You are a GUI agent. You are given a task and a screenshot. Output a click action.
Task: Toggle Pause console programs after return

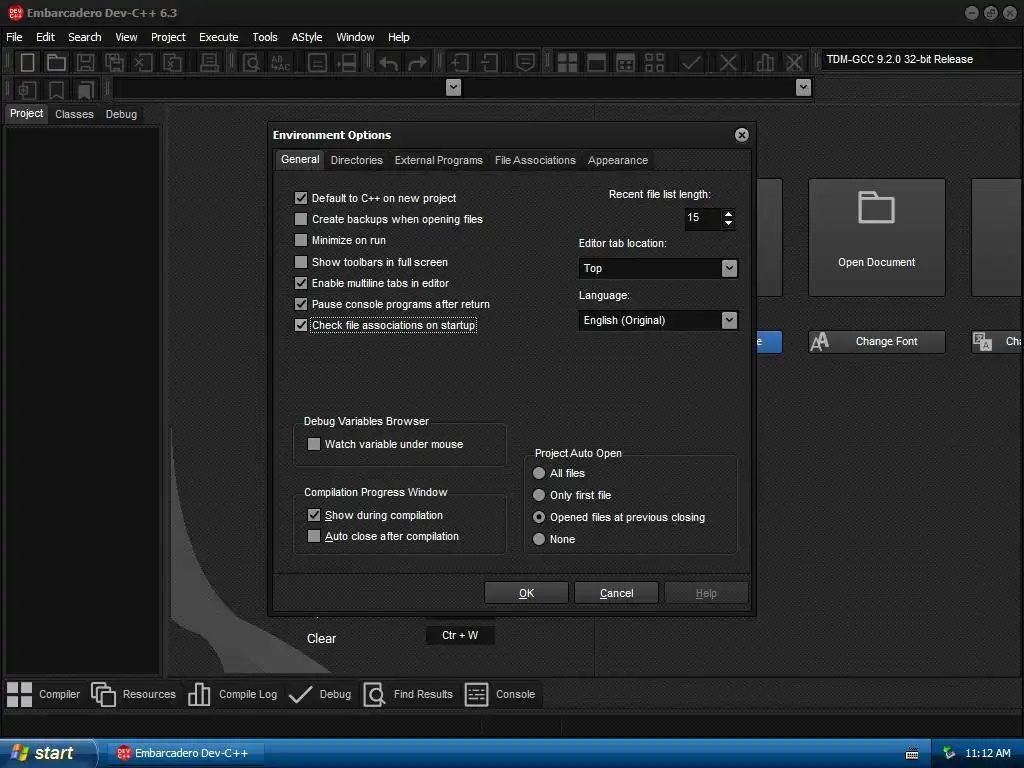(x=300, y=304)
